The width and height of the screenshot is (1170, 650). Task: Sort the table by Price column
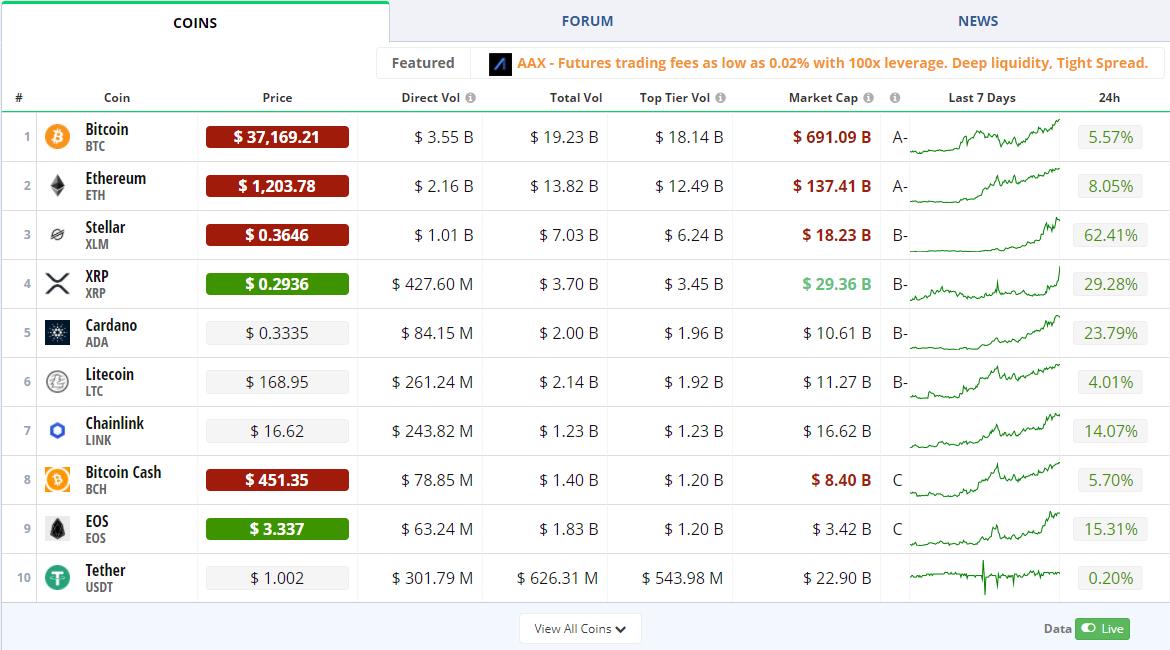pos(277,98)
